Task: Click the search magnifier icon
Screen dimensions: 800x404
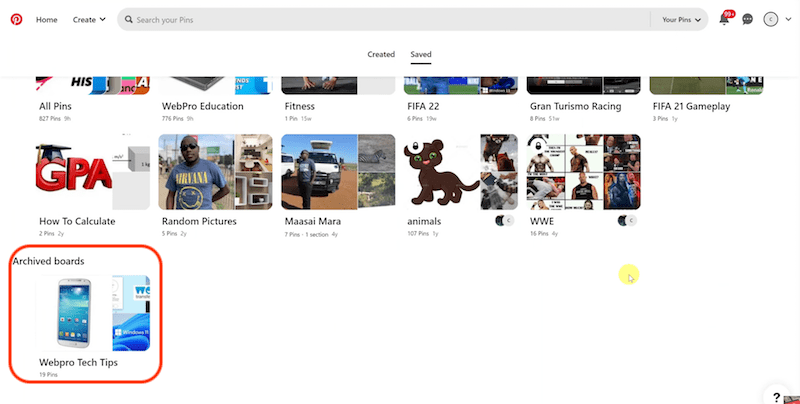Action: click(127, 19)
